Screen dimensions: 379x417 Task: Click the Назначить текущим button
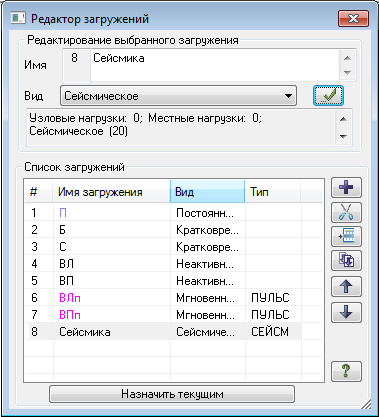172,394
